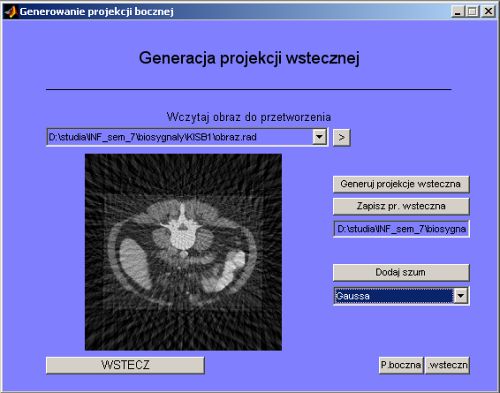Click the 'P.boczna' button
500x393 pixels.
[401, 365]
